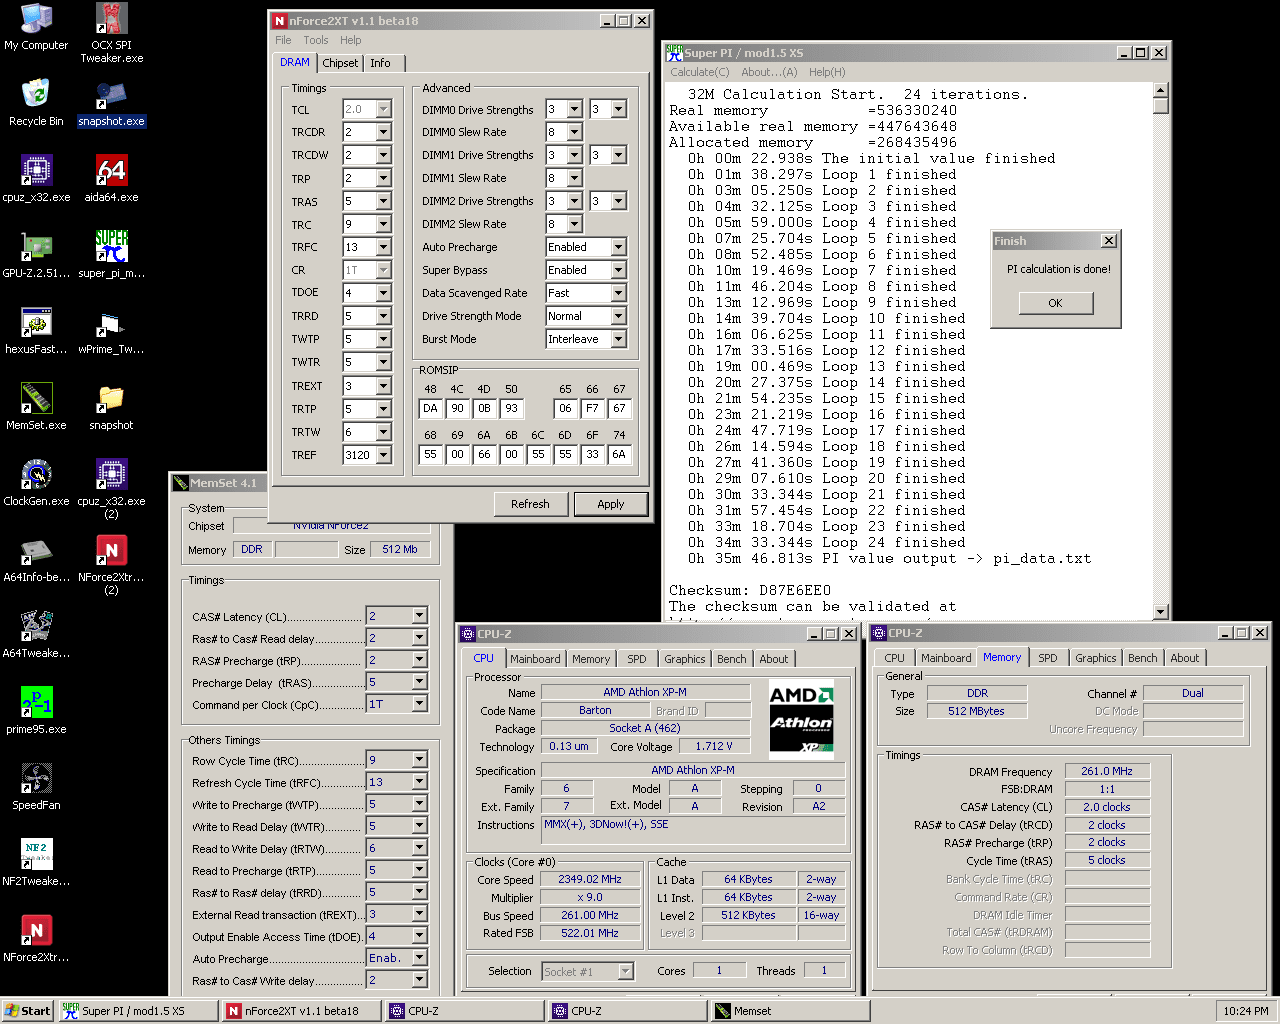Open Data Scavenged Rate dropdown

click(x=618, y=293)
